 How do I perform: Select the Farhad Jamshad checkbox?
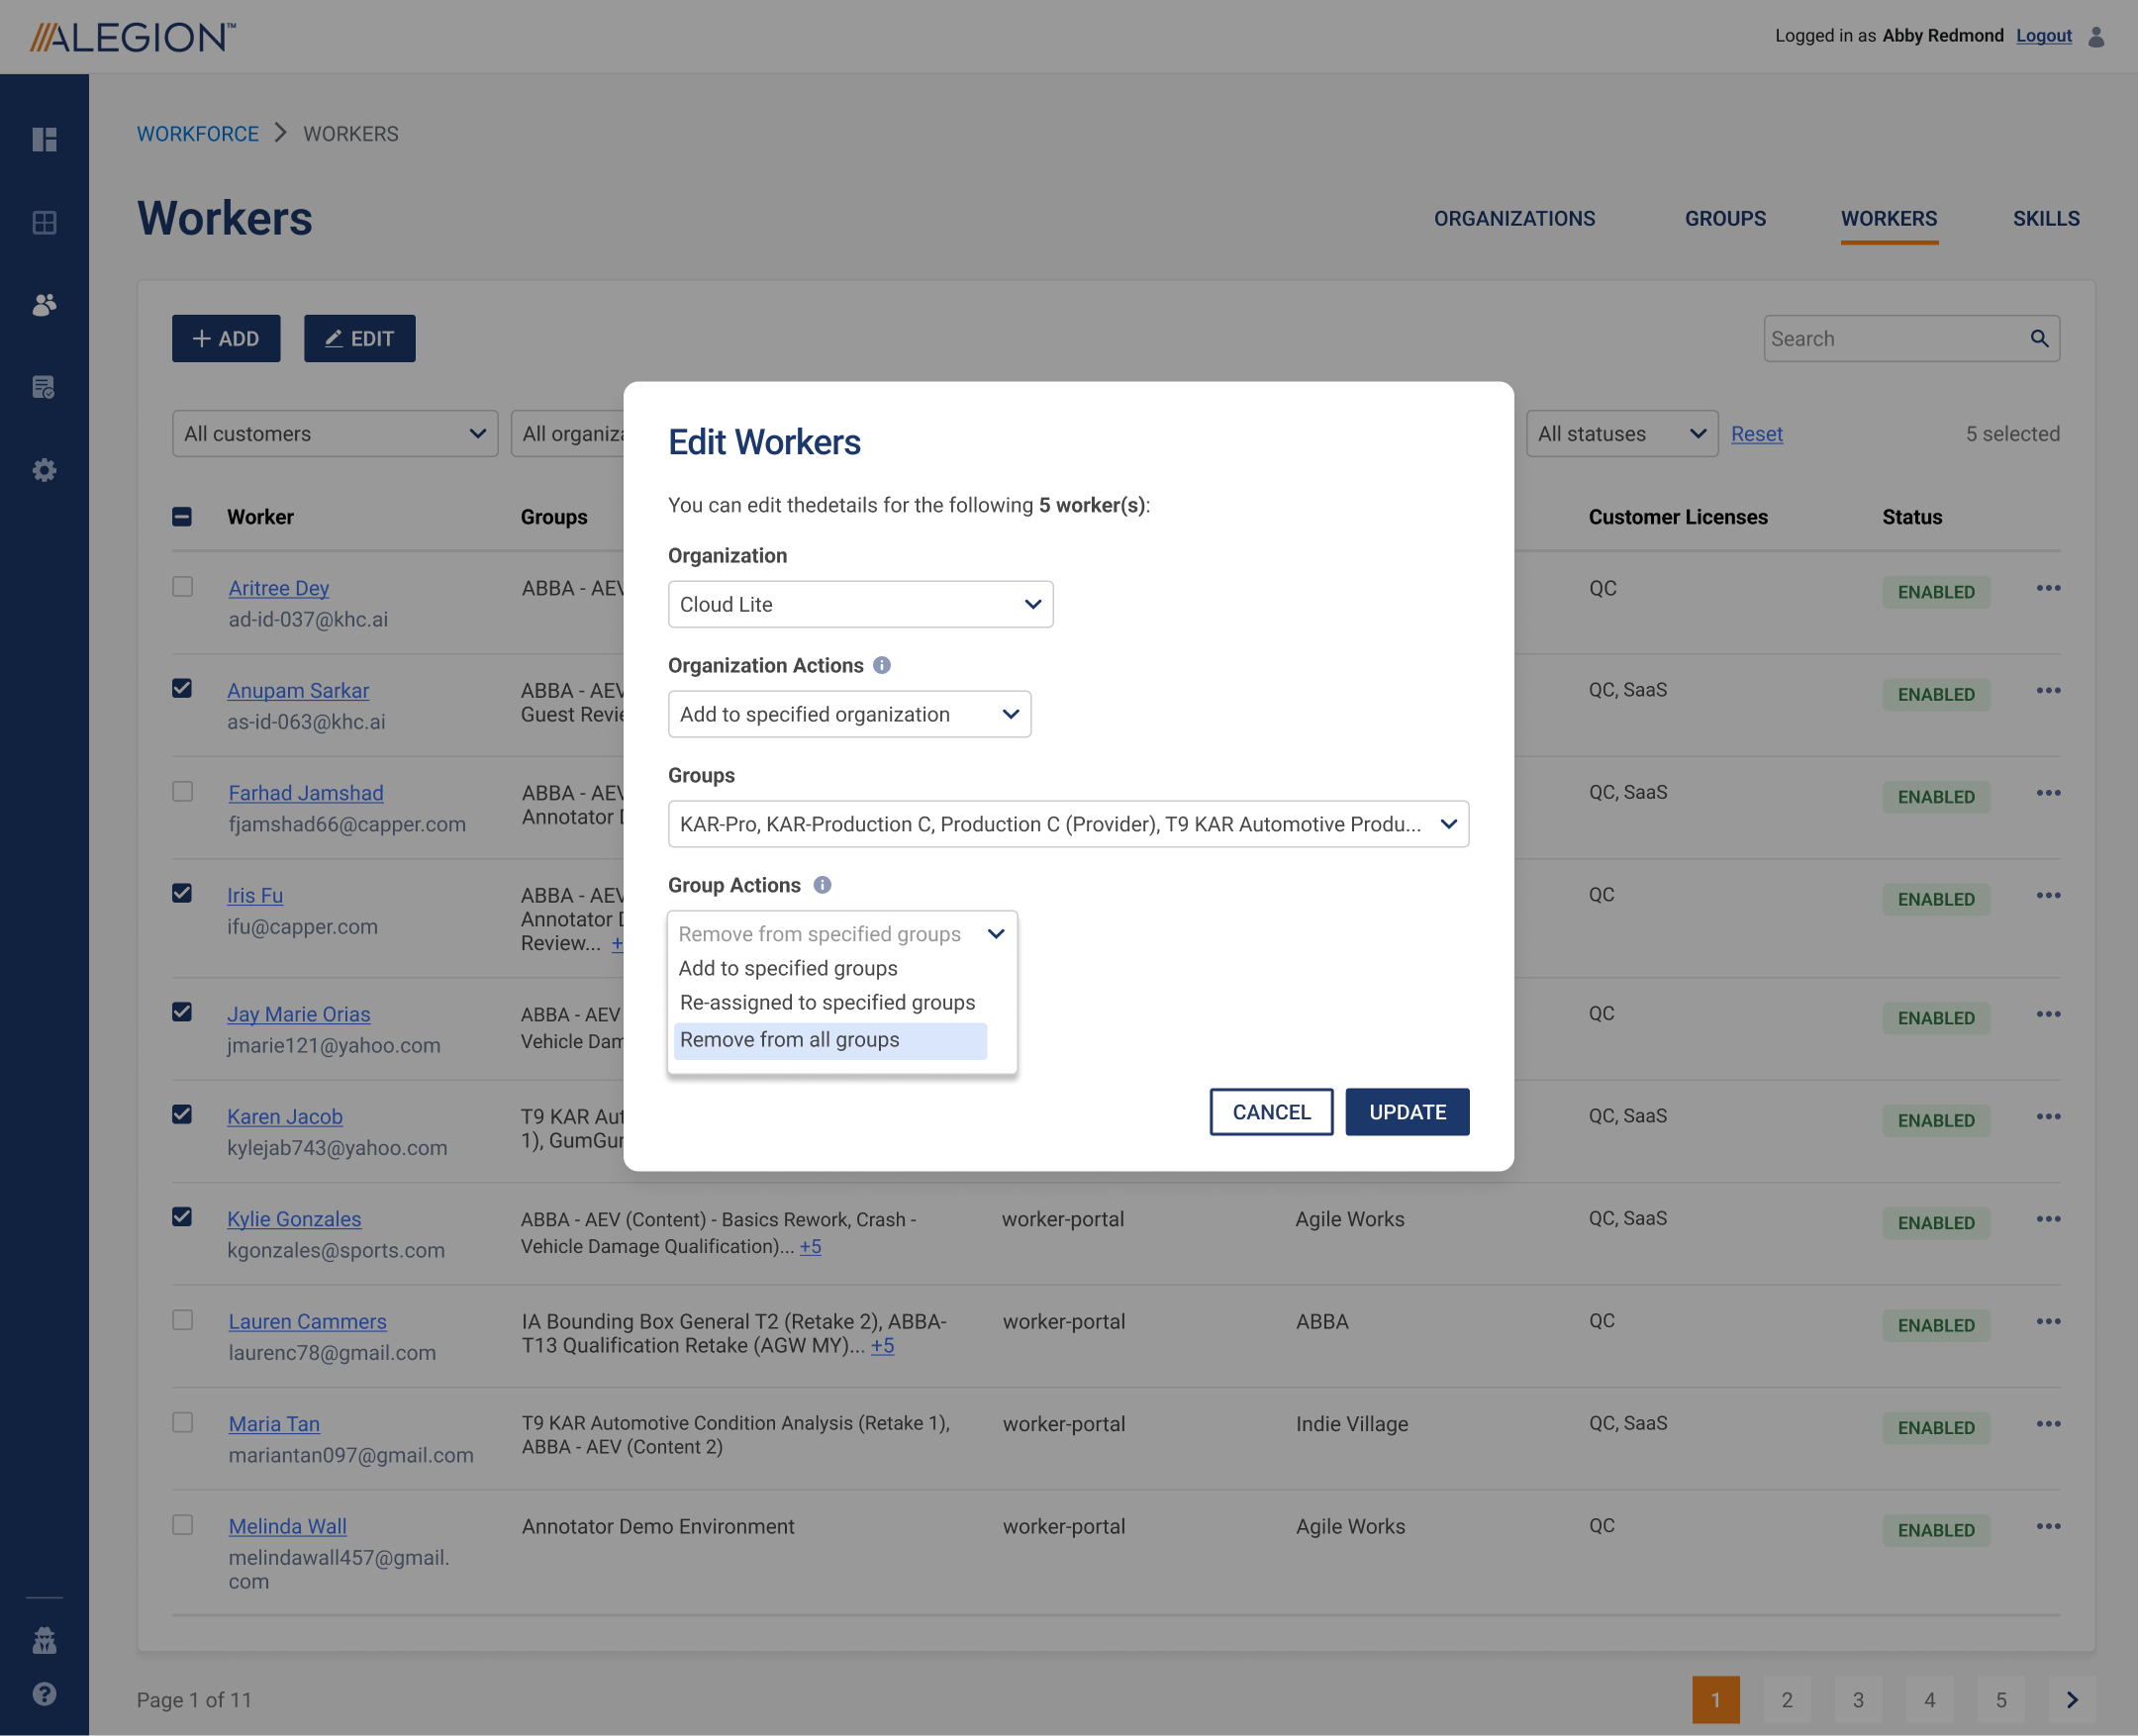pyautogui.click(x=182, y=792)
